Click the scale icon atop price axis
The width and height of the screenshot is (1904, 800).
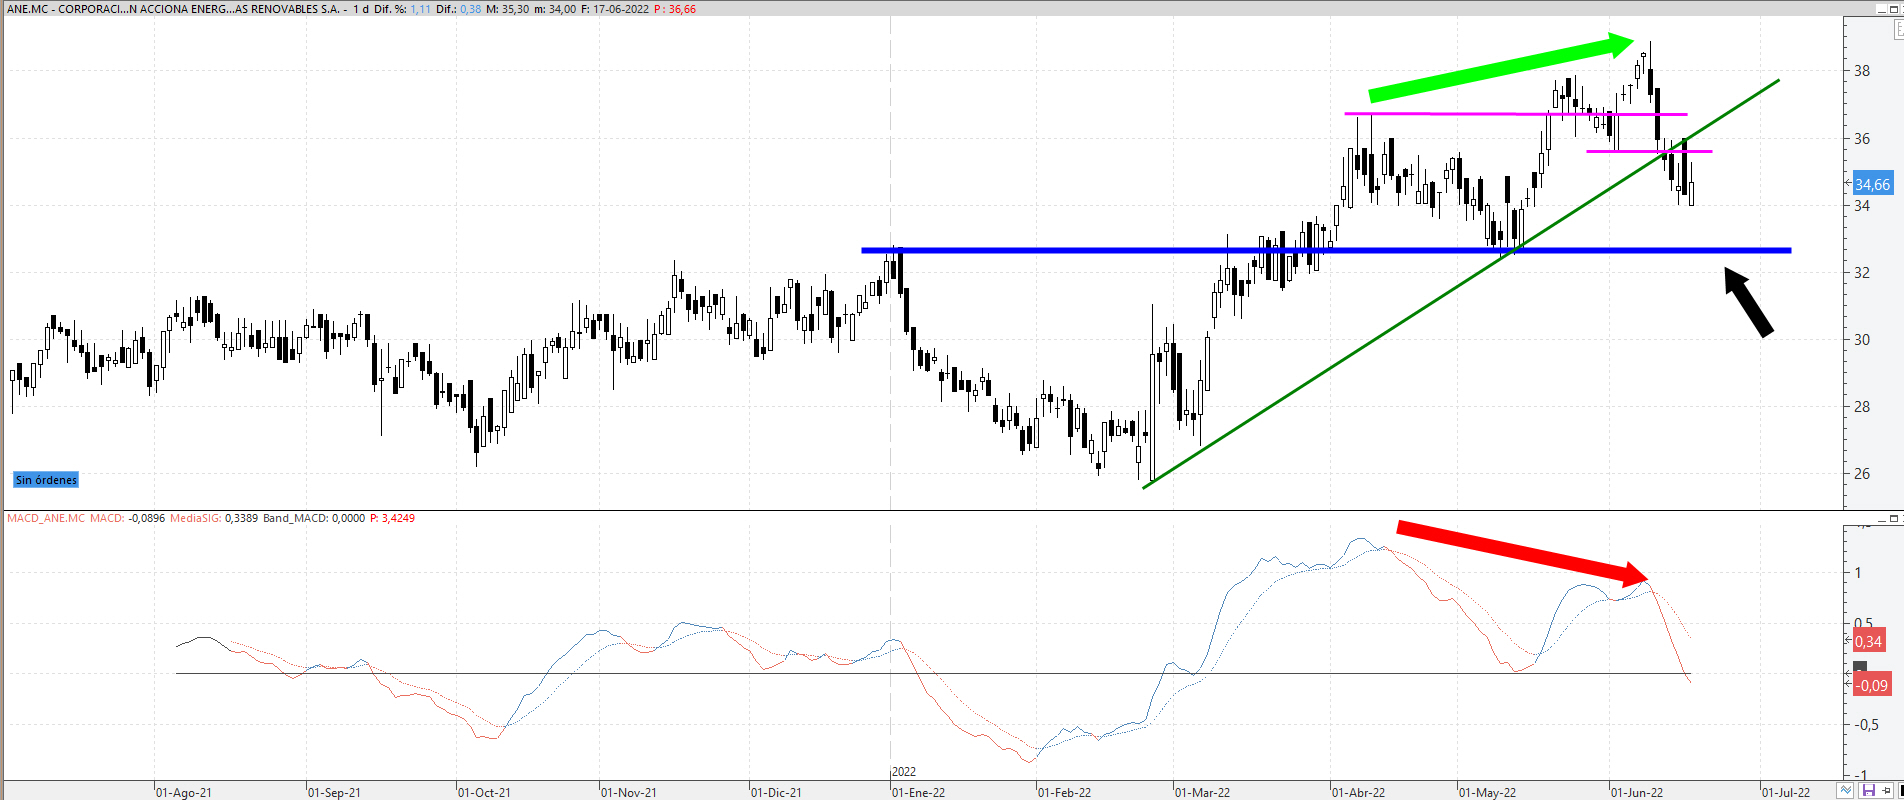click(1899, 30)
